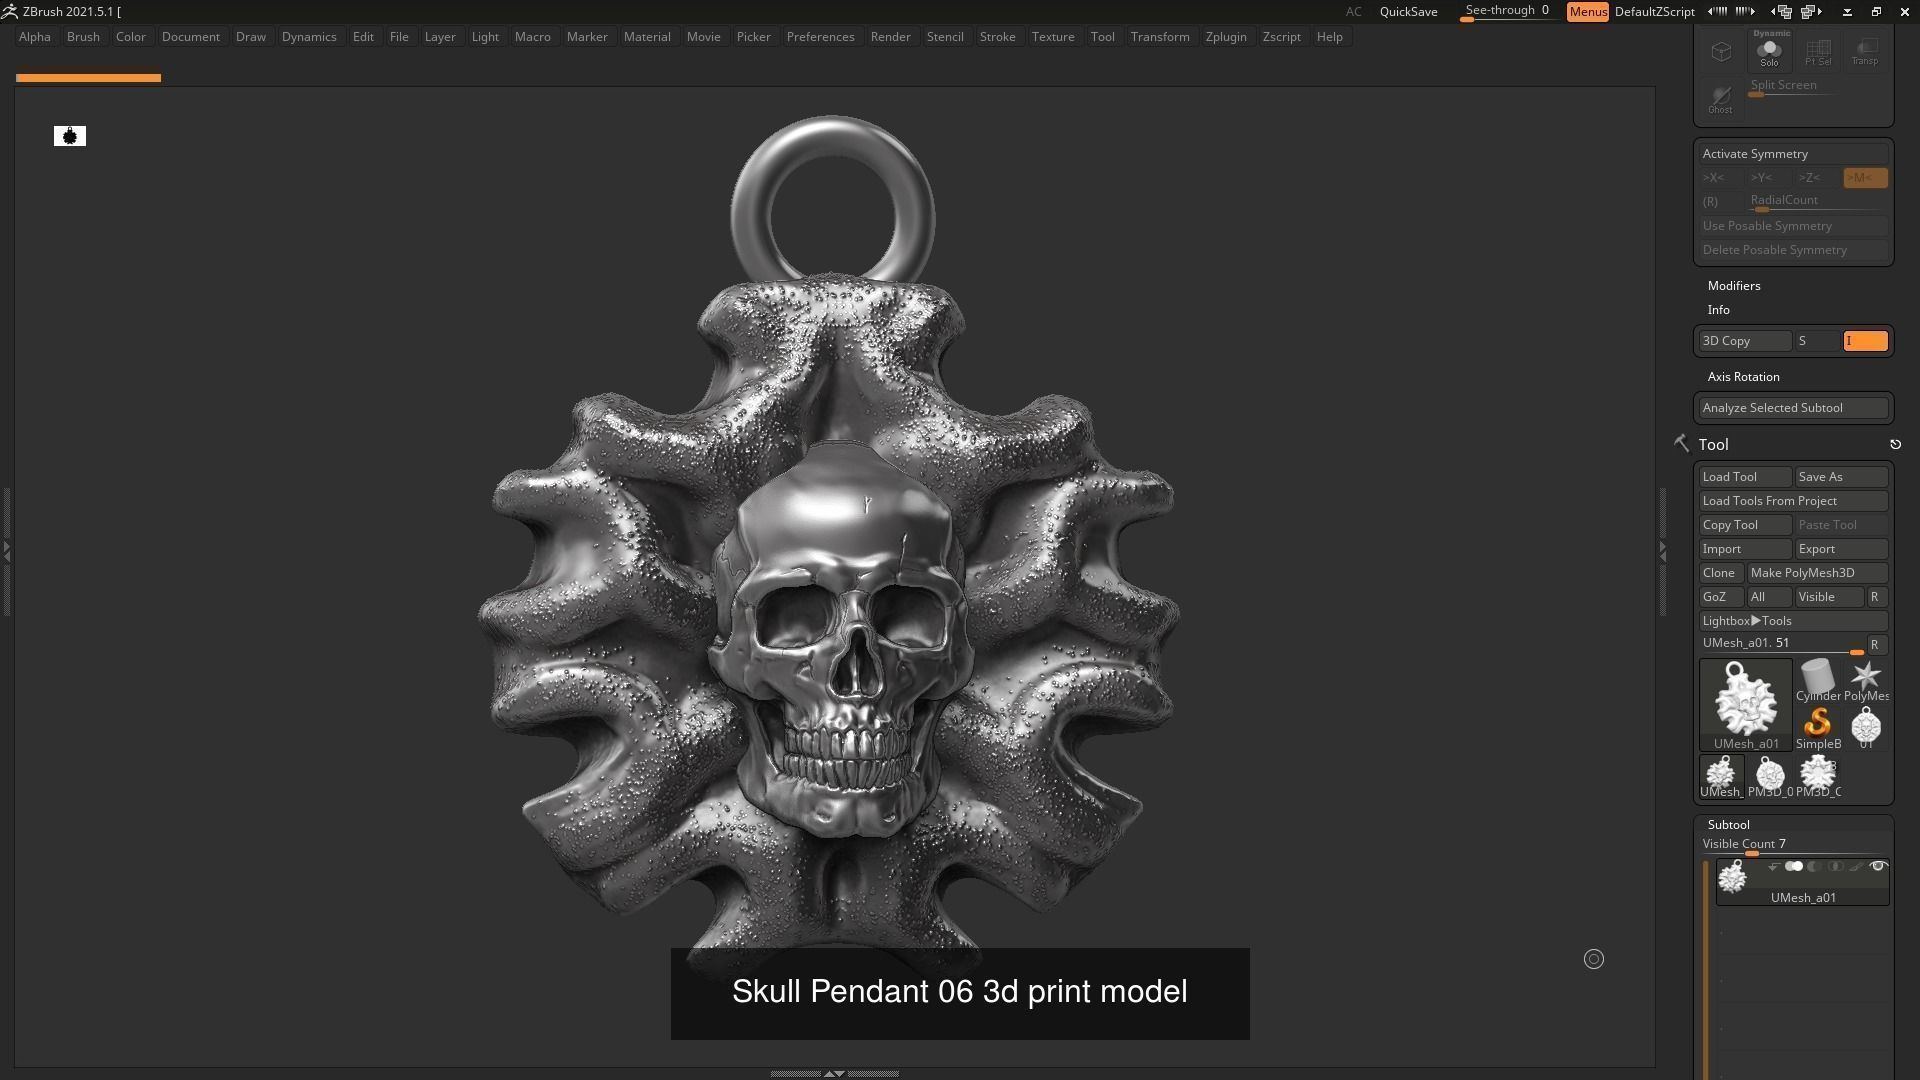Adjust the Split Screen slider

click(x=1793, y=87)
